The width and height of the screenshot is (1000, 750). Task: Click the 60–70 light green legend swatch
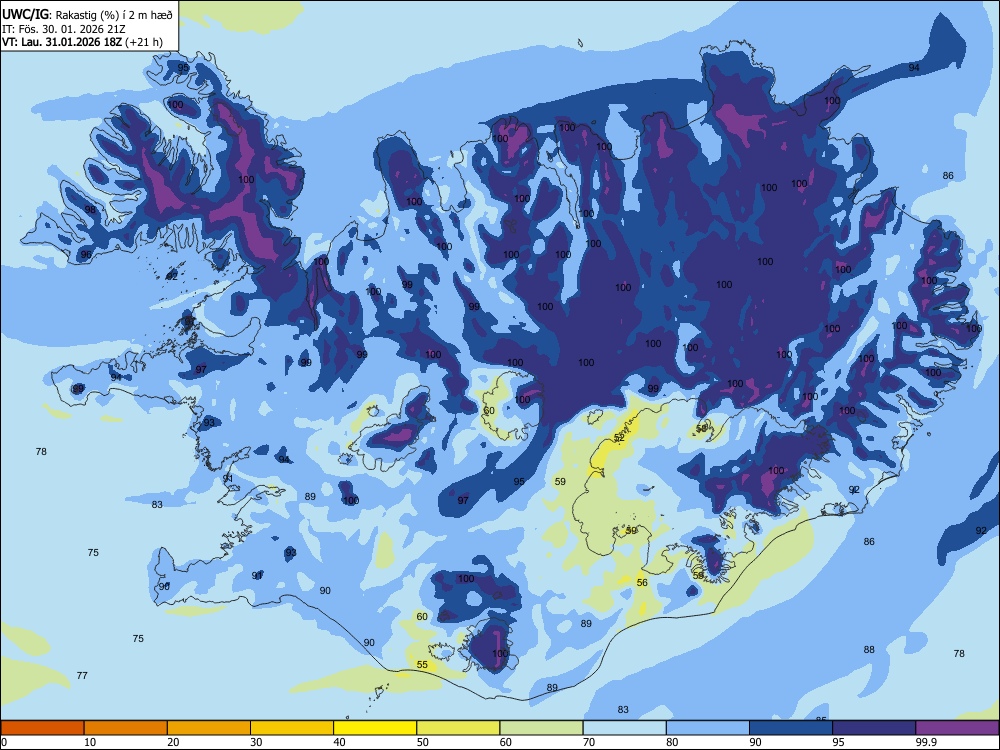(x=541, y=728)
